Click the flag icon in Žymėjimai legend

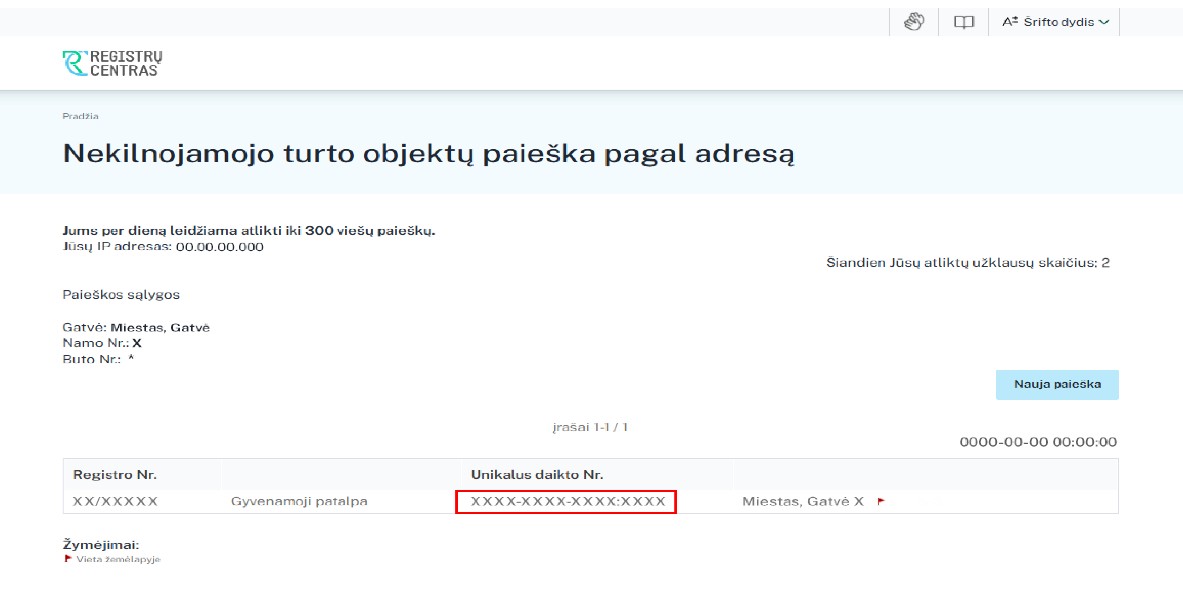[67, 559]
